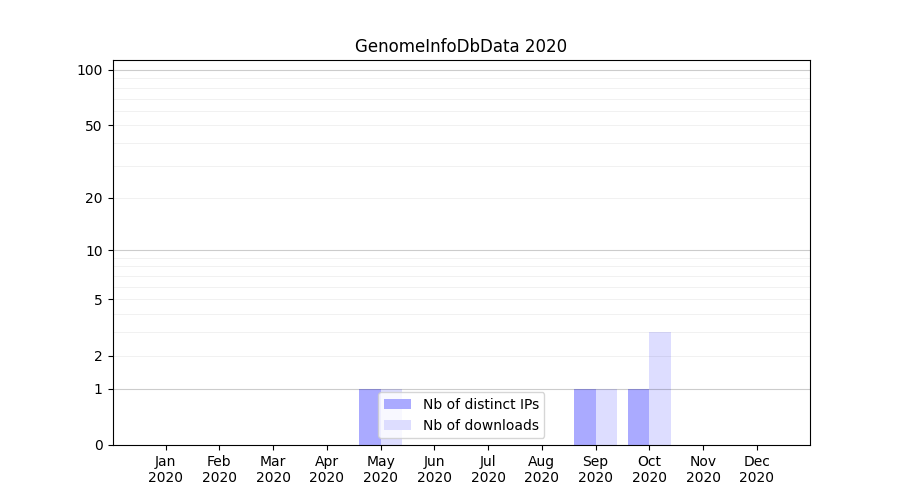
Task: Click the Oct 2020 distinct IPs bar
Action: 638,417
